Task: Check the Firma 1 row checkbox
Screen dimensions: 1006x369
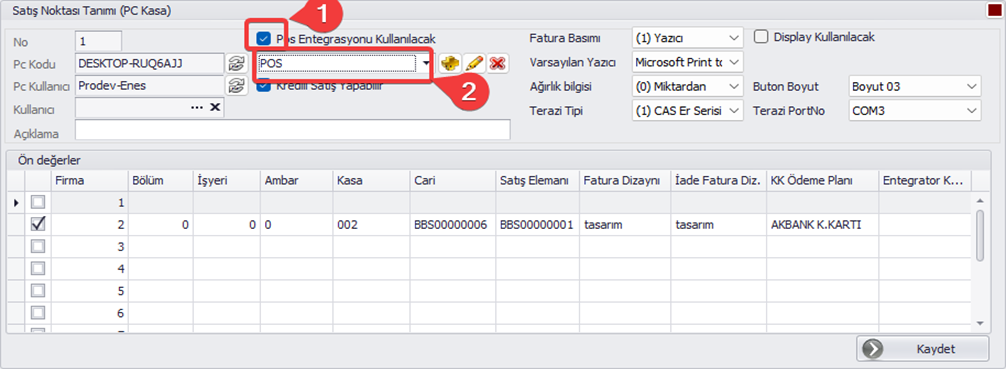Action: point(38,203)
